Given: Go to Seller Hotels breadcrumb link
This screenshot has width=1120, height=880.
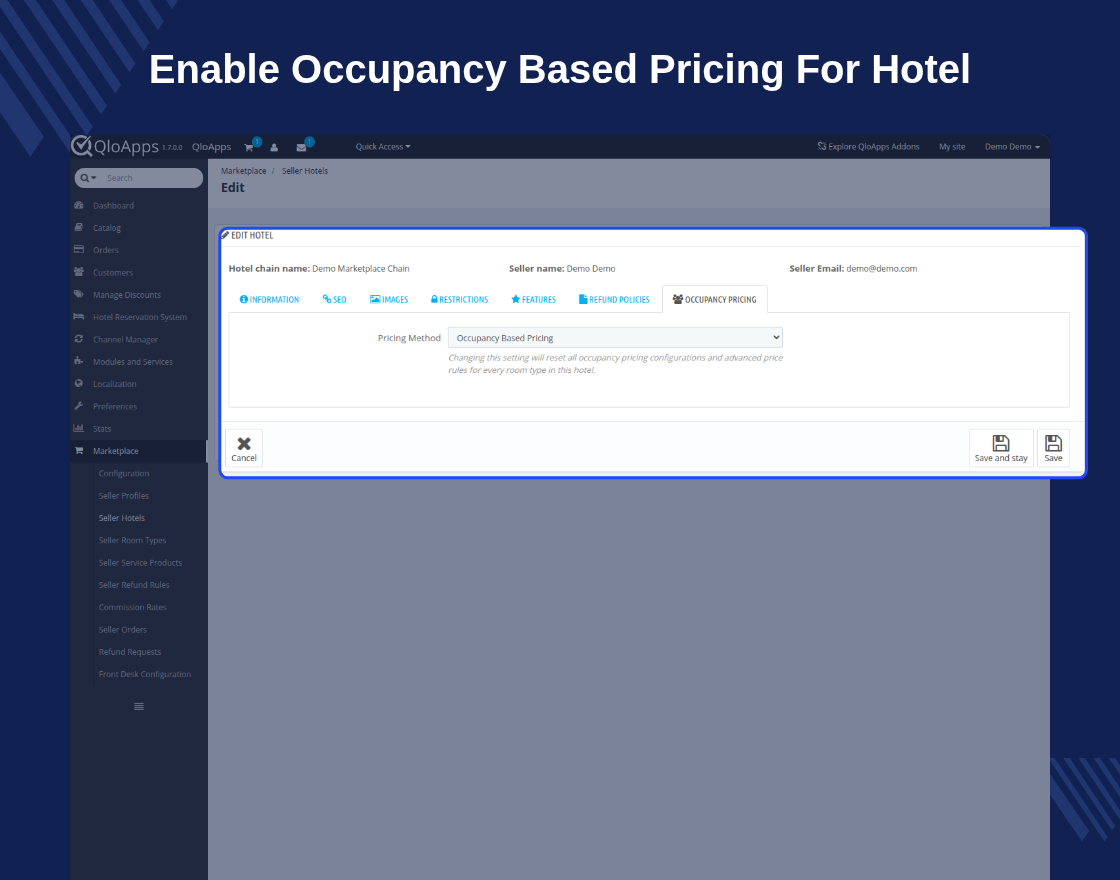Looking at the screenshot, I should tap(305, 171).
